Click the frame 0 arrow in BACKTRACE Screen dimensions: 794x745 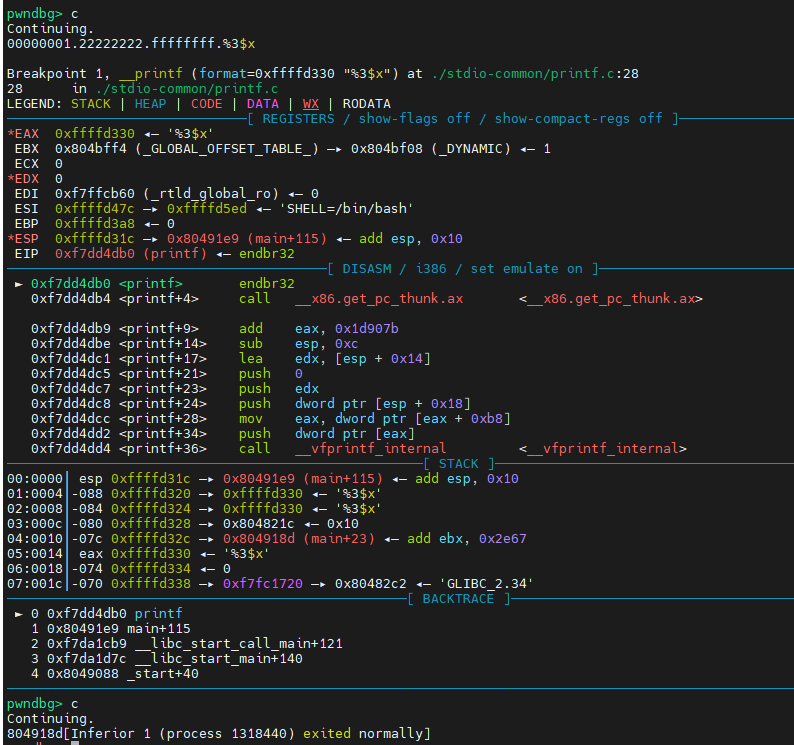click(x=19, y=613)
